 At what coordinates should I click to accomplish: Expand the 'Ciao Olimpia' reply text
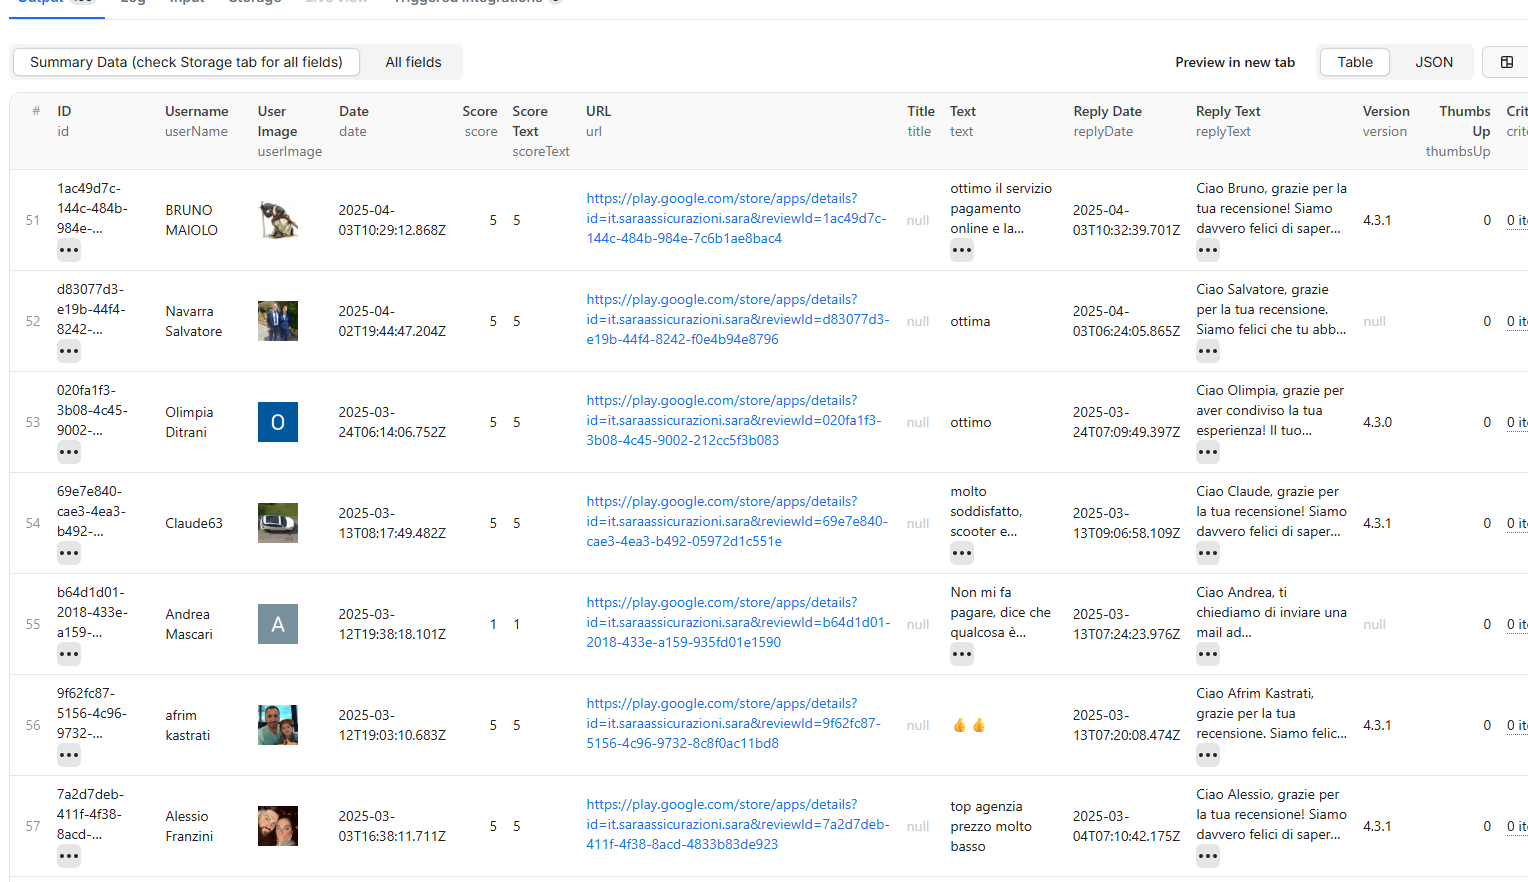tap(1208, 452)
